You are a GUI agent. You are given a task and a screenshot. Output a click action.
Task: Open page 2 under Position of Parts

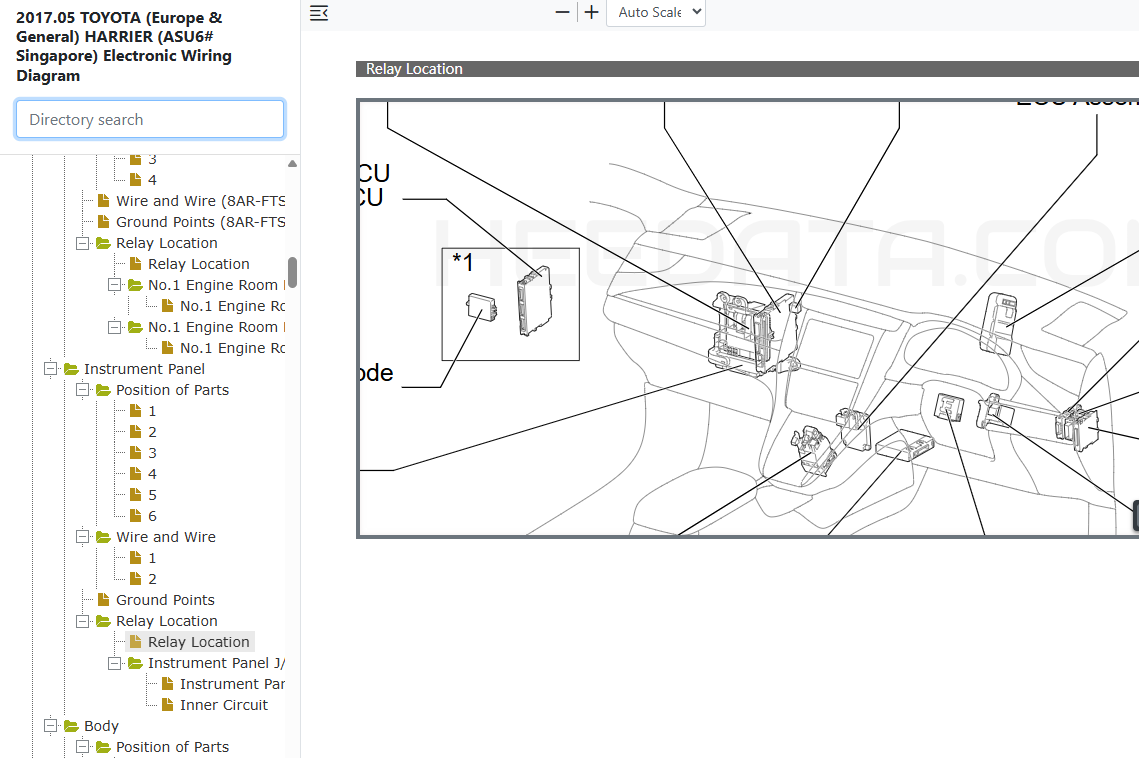tap(152, 432)
